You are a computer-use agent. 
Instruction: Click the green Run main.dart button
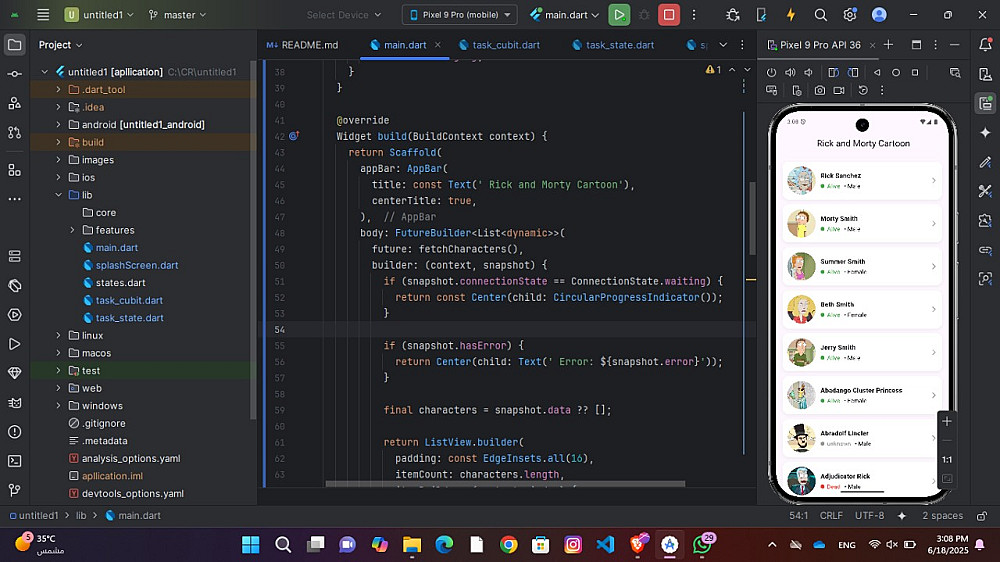click(x=620, y=15)
